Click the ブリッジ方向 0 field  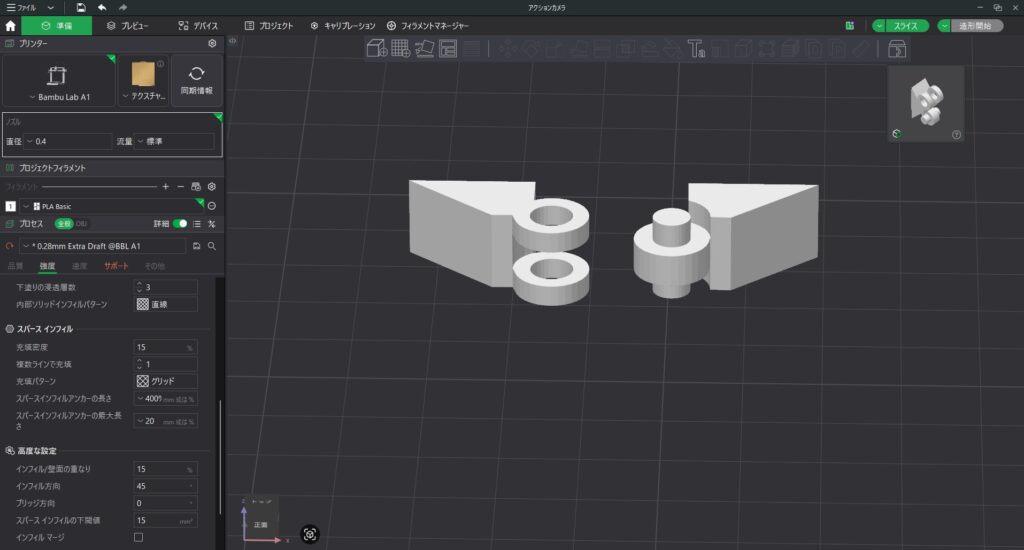(x=166, y=503)
